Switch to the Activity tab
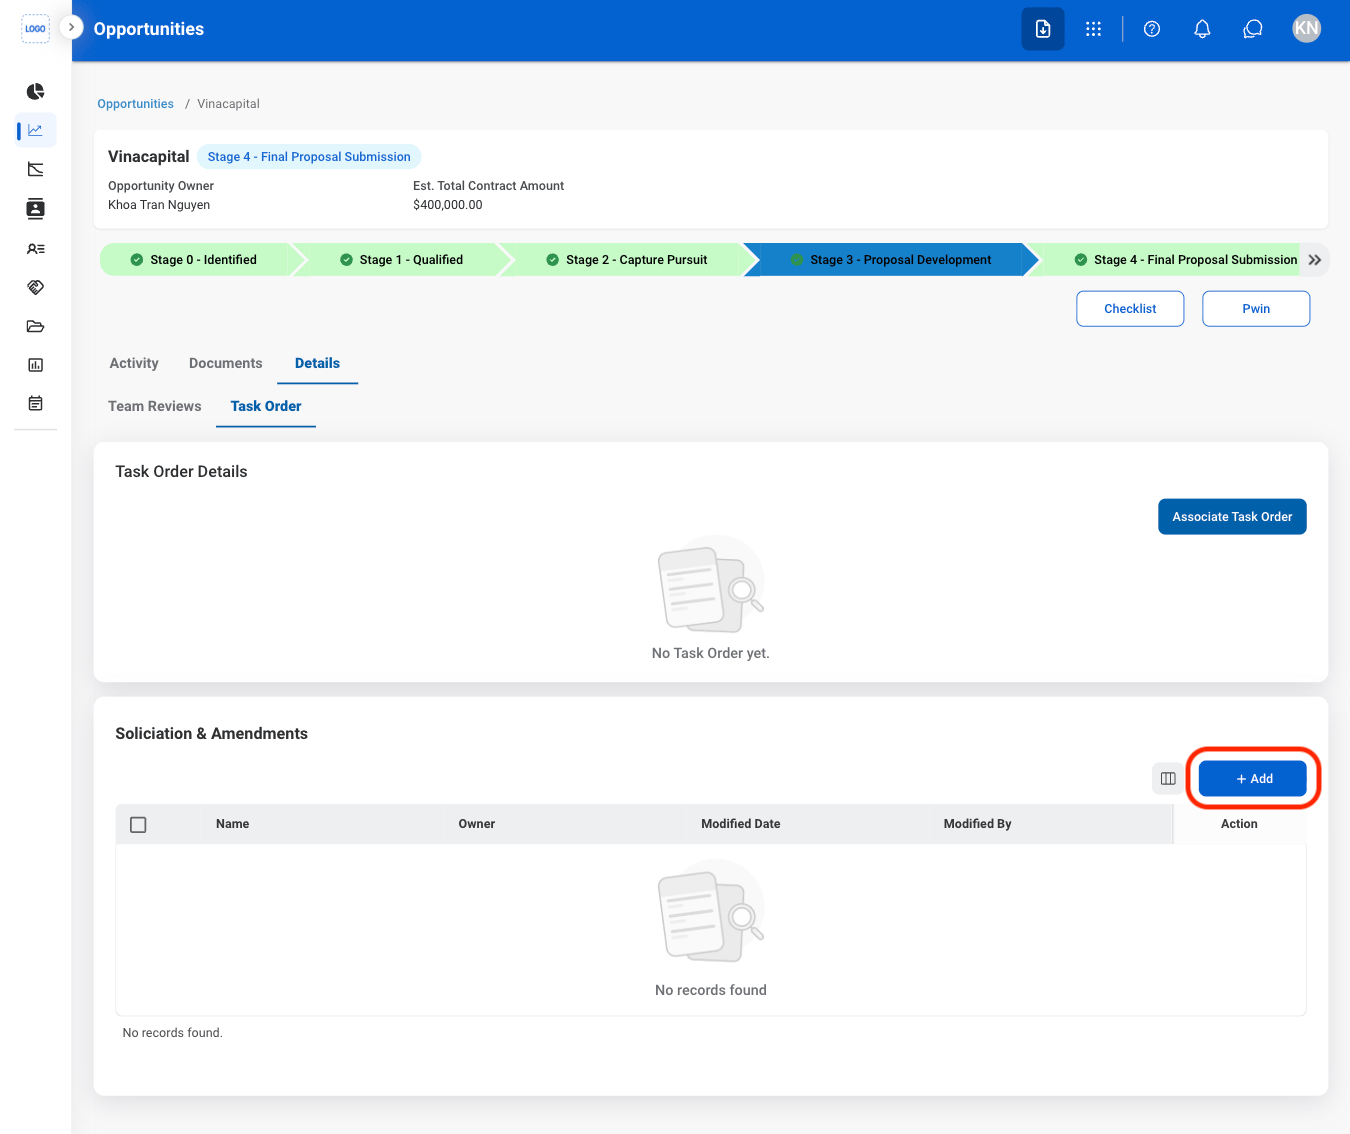The width and height of the screenshot is (1350, 1134). tap(134, 364)
